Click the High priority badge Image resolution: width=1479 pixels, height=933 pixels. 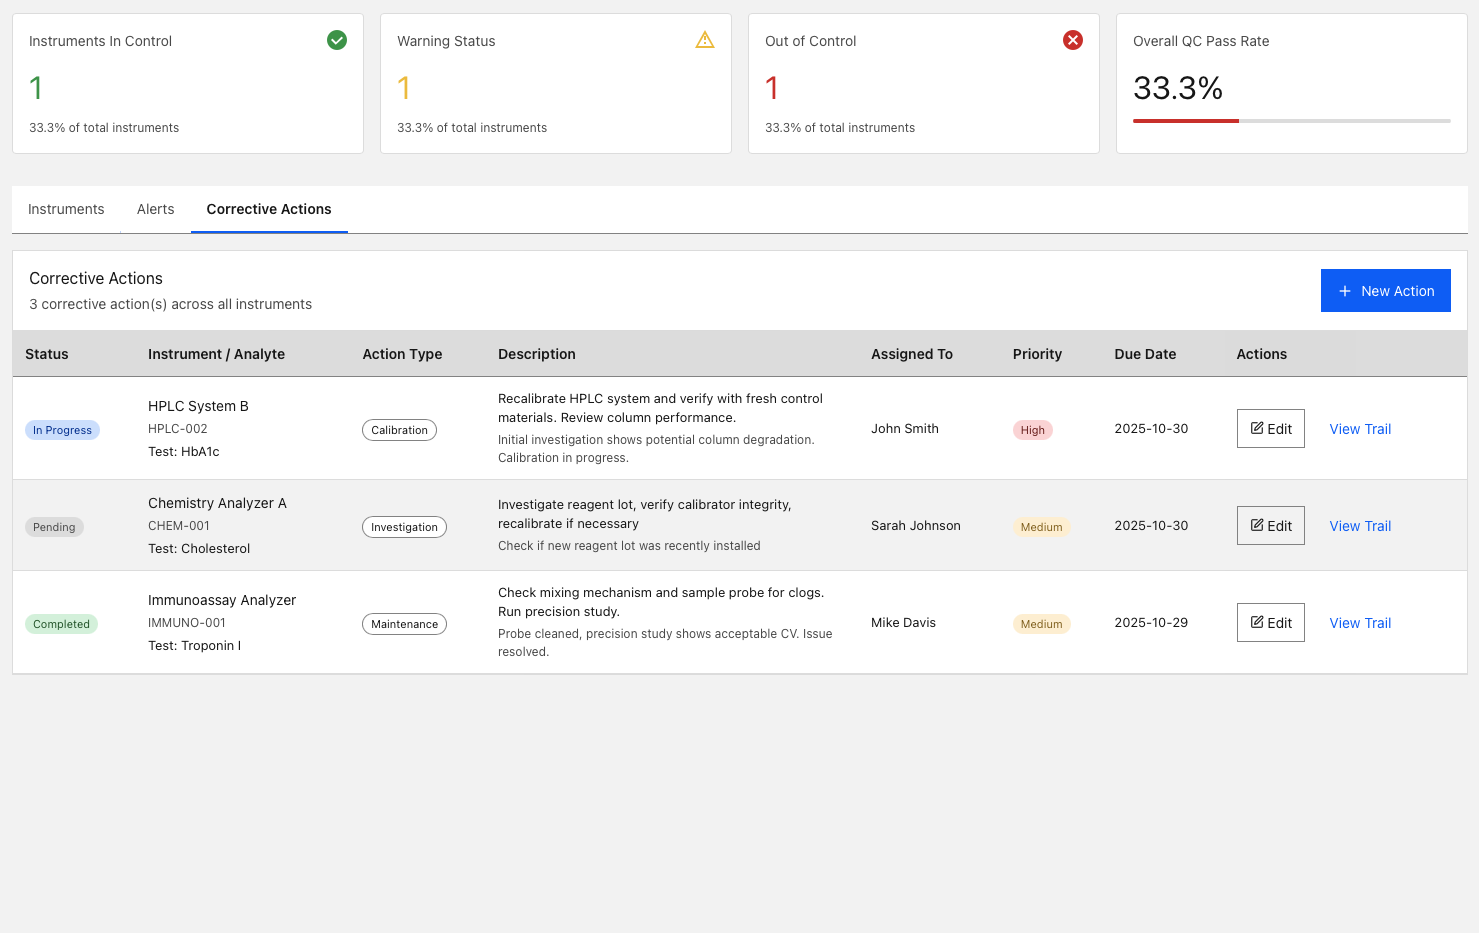[x=1032, y=430]
